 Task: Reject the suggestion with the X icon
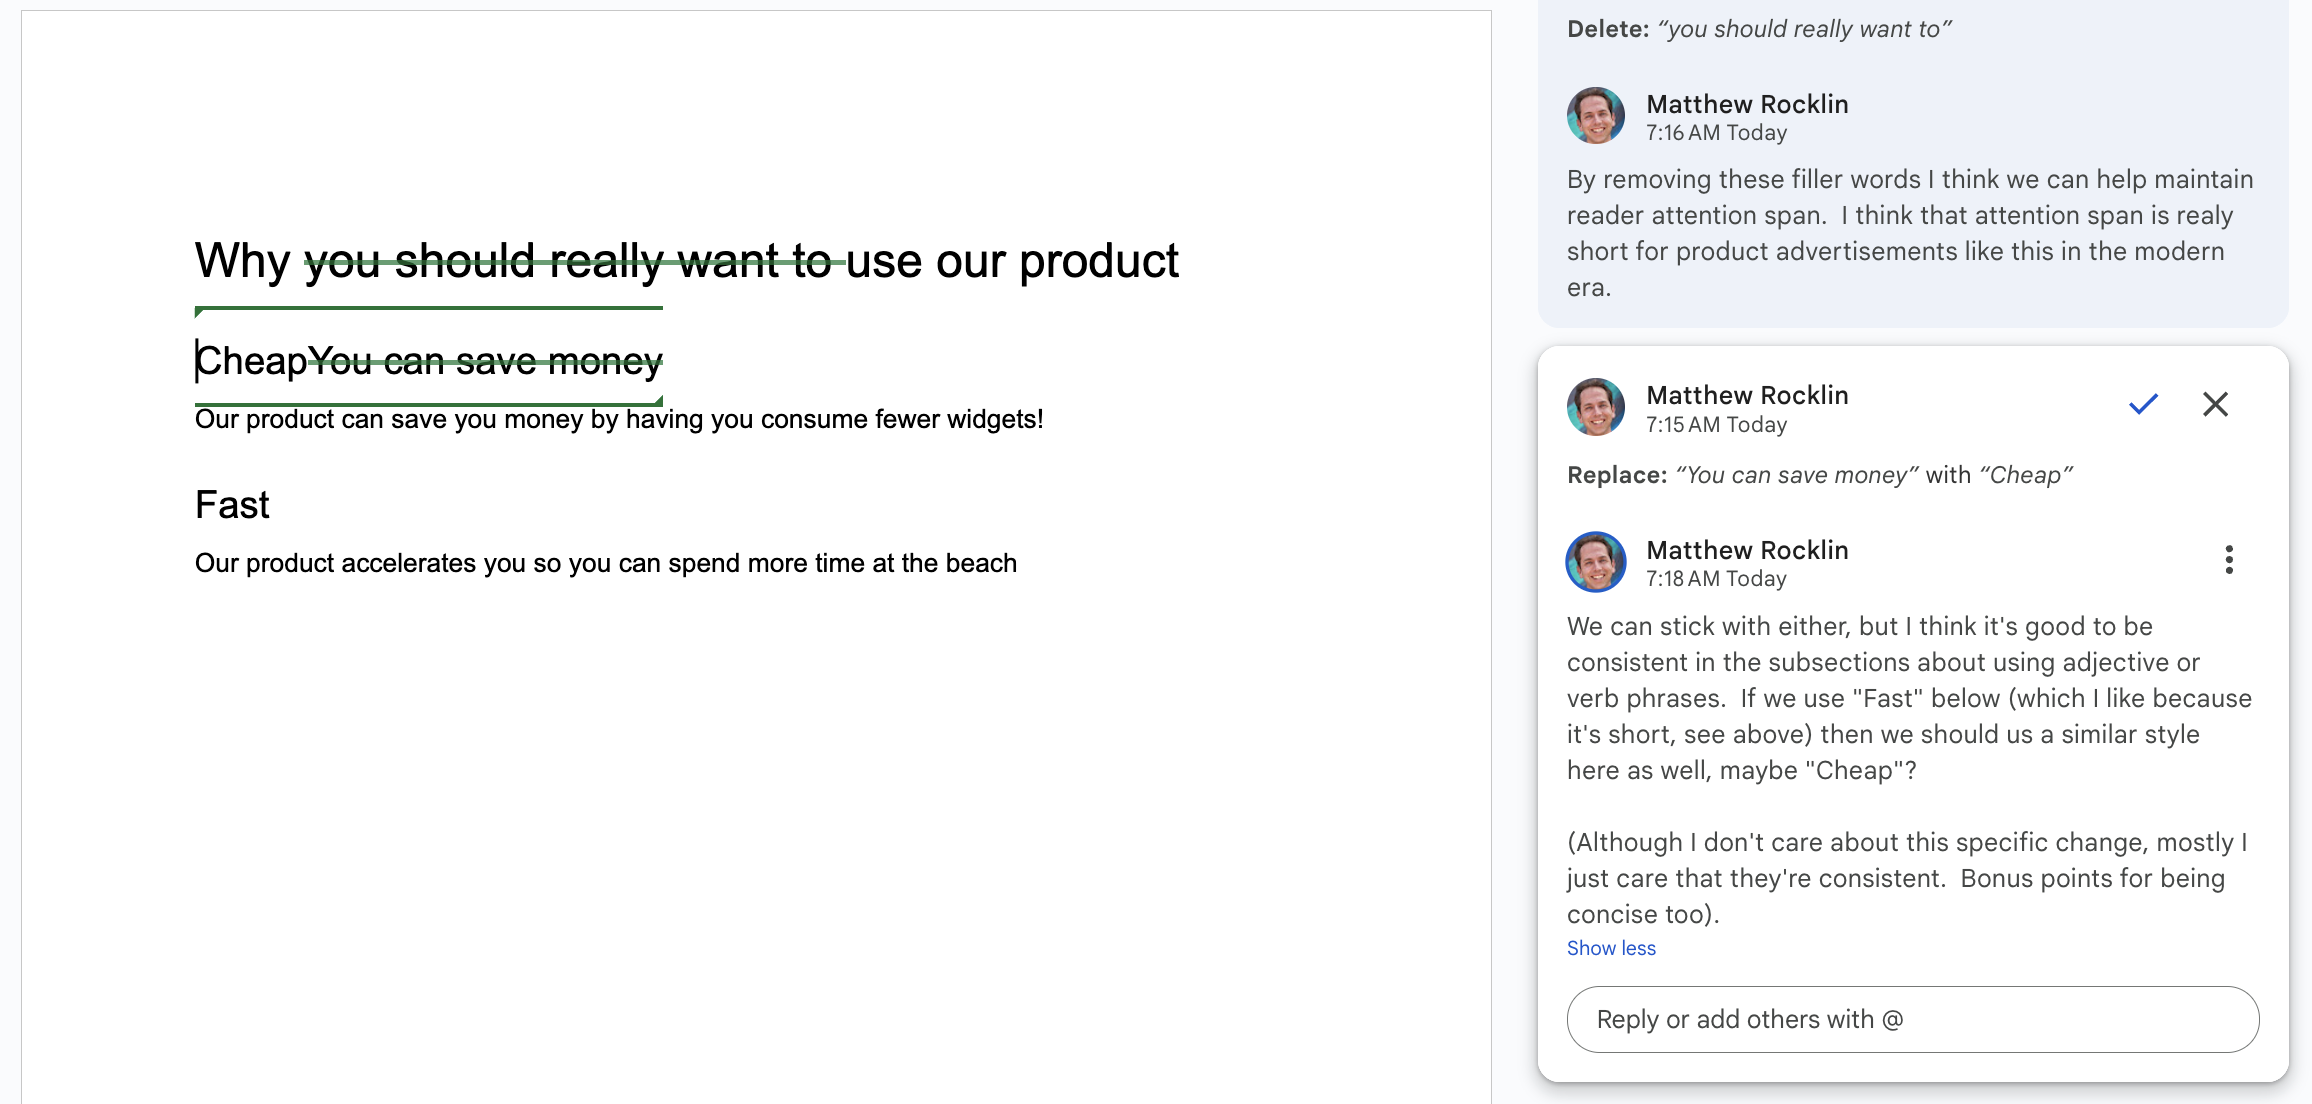pos(2215,404)
